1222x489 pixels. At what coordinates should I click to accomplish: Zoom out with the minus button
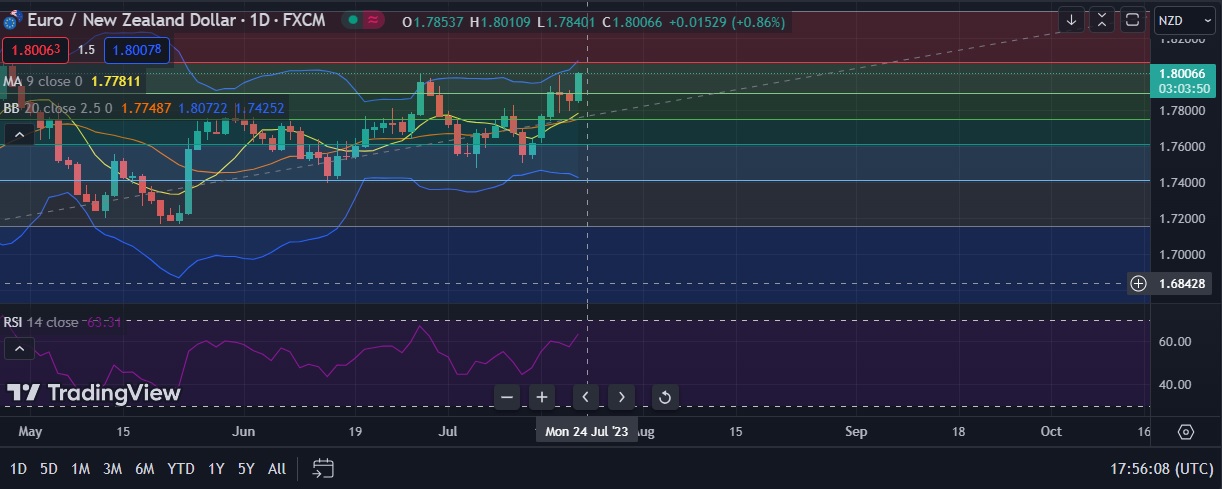(x=507, y=397)
